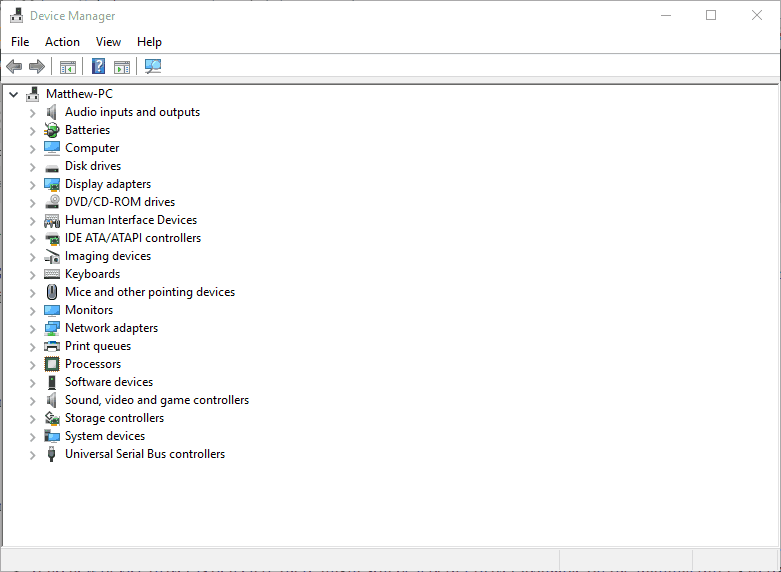This screenshot has height=572, width=781.
Task: Select the Computer category label
Action: 92,148
